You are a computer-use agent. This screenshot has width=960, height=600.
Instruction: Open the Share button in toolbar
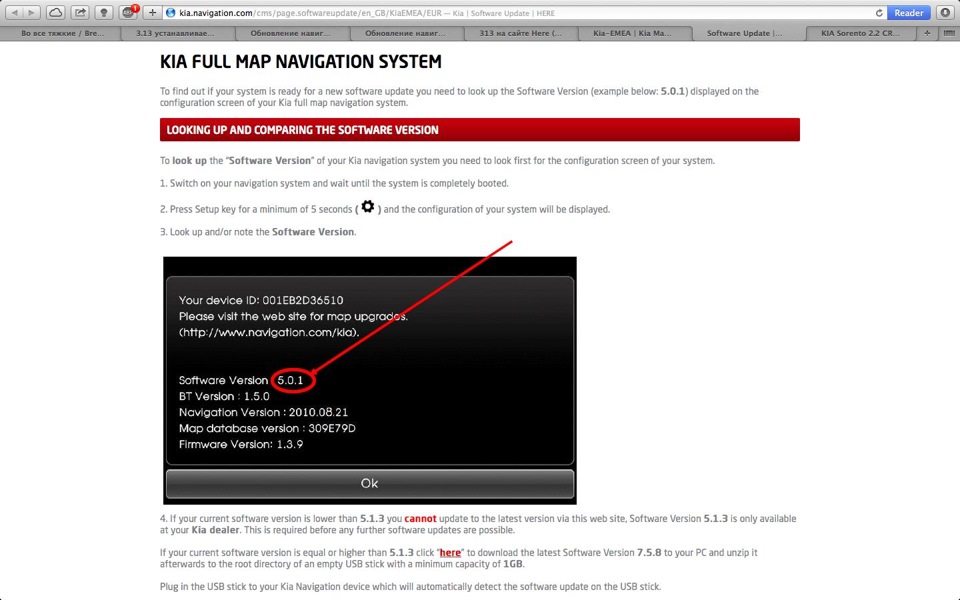coord(80,12)
